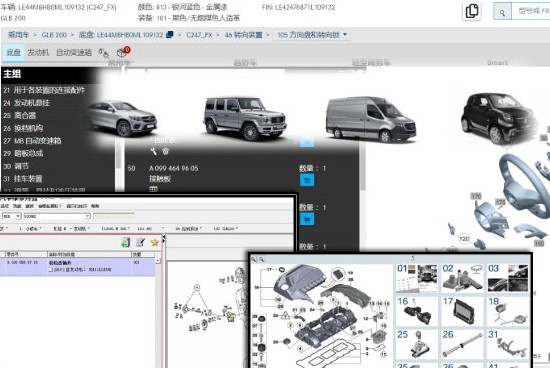The width and height of the screenshot is (550, 368).
Task: Click the second zoom magnifier in engine diagram window
Action: pyautogui.click(x=261, y=260)
